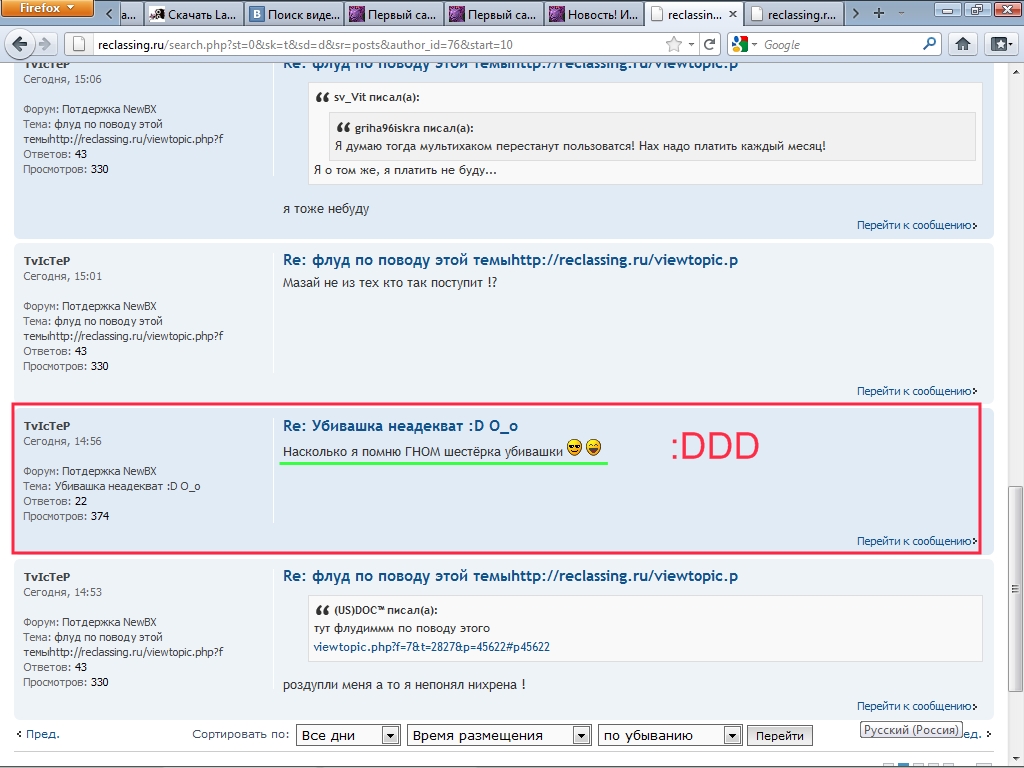Viewport: 1024px width, 768px height.
Task: Open 'Re: Убивашка неадекват :D O_o' post title
Action: click(x=400, y=426)
